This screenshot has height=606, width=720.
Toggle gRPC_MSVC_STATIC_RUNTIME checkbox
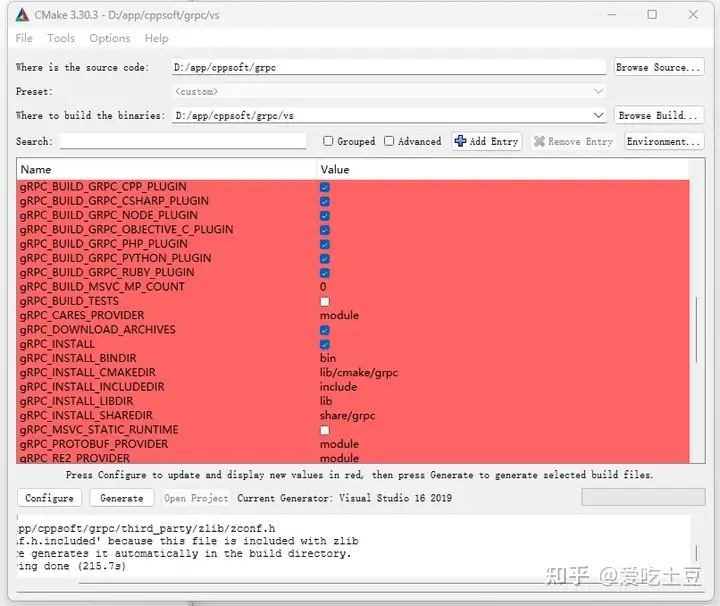(x=325, y=430)
